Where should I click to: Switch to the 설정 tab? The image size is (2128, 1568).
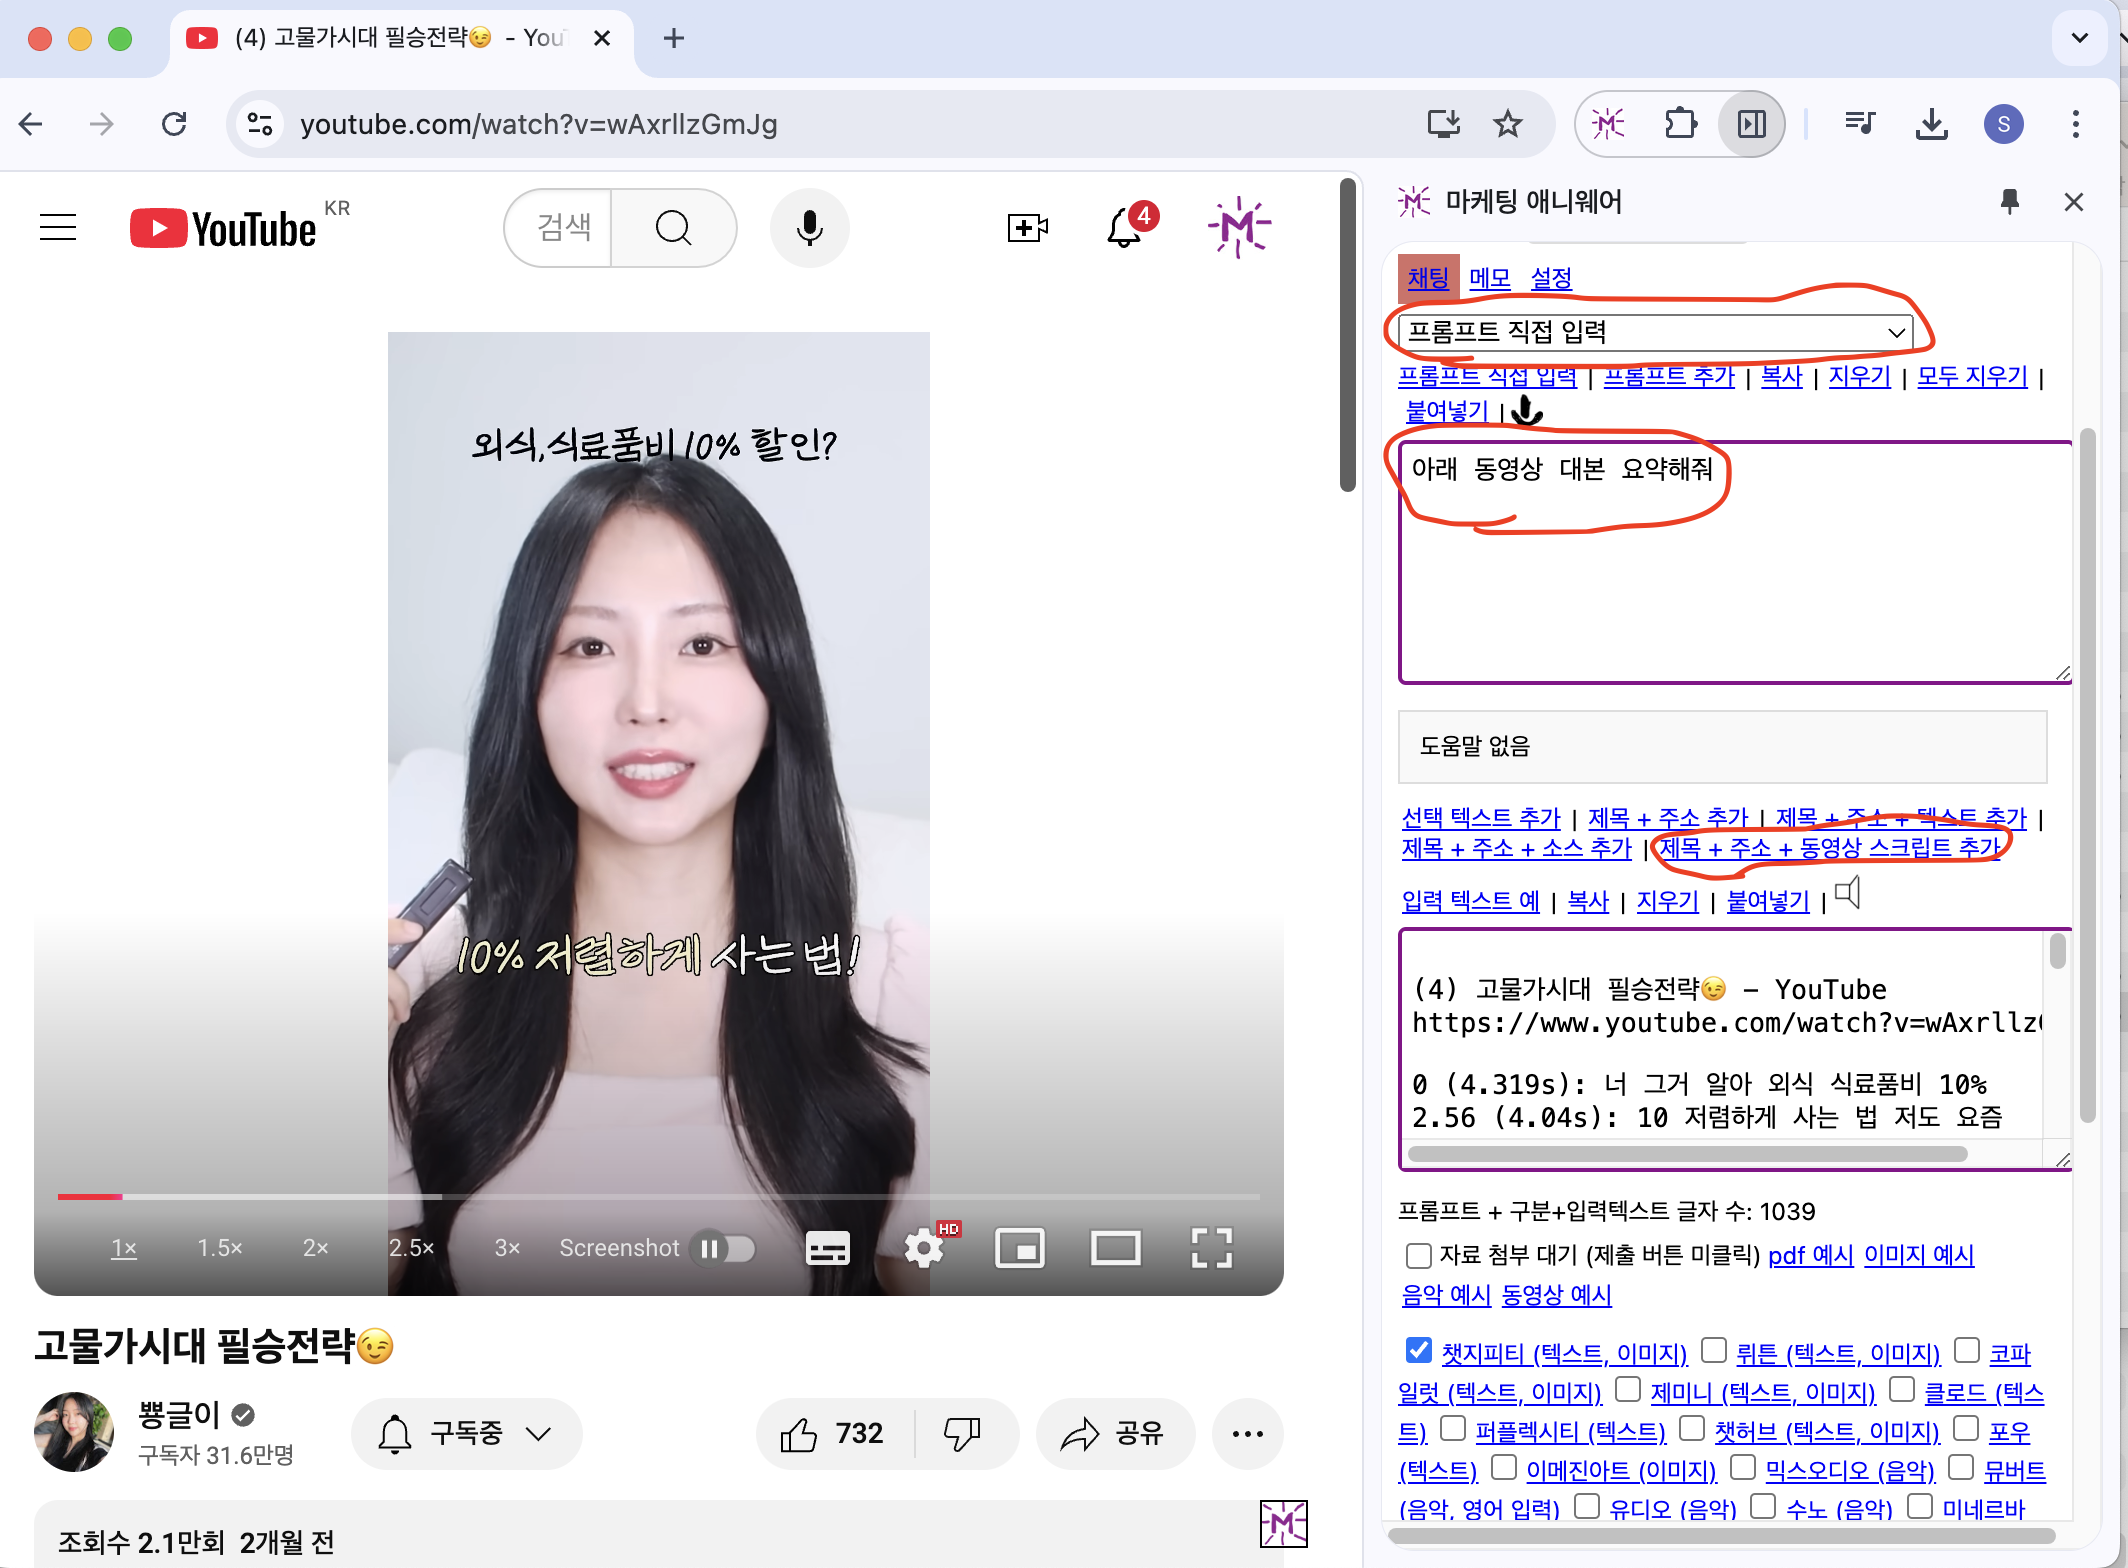coord(1551,278)
